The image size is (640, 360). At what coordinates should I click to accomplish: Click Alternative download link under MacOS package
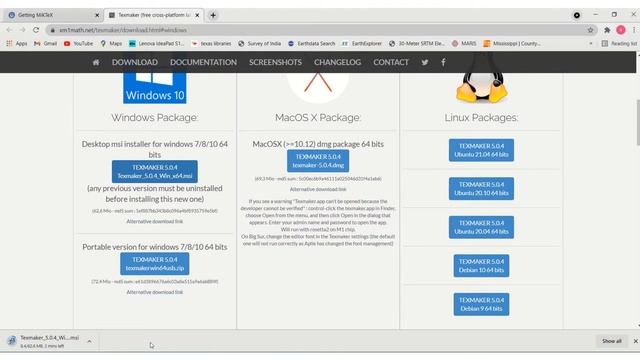pyautogui.click(x=318, y=189)
